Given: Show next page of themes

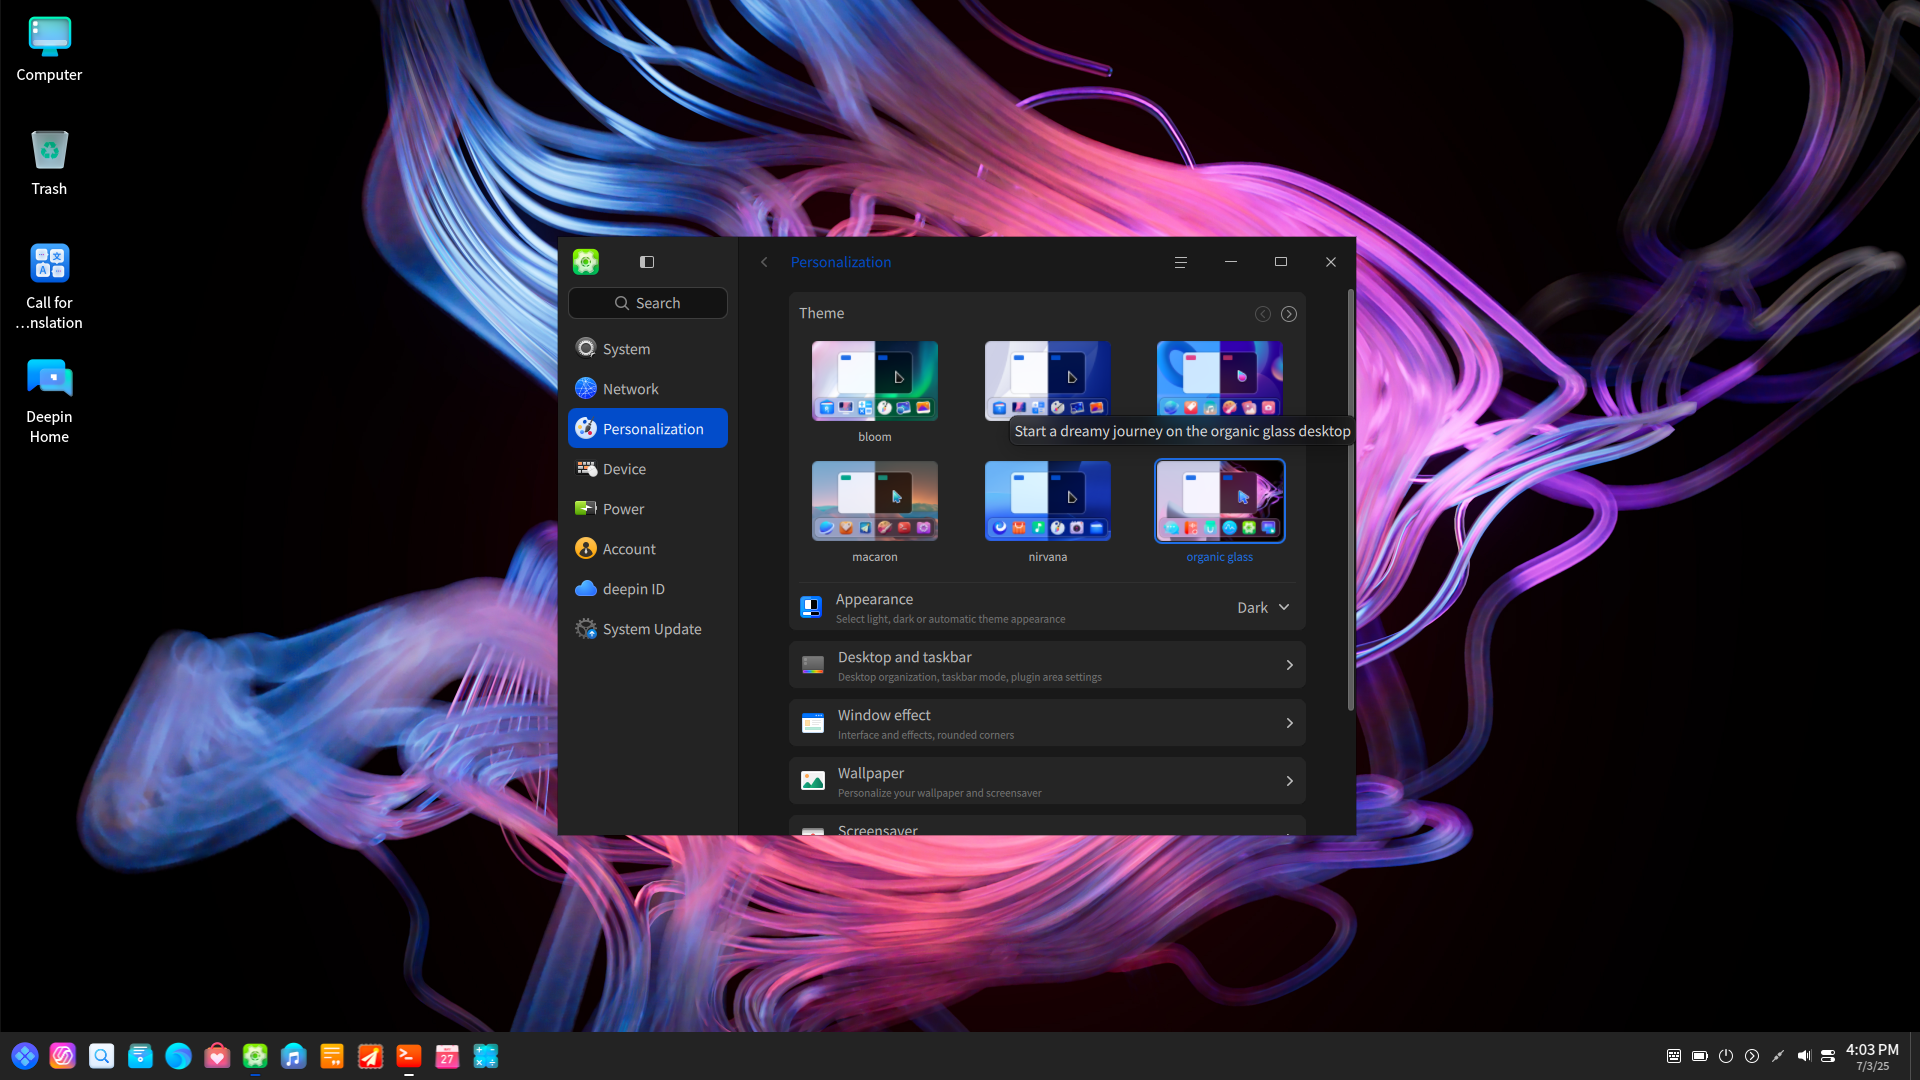Looking at the screenshot, I should point(1289,314).
